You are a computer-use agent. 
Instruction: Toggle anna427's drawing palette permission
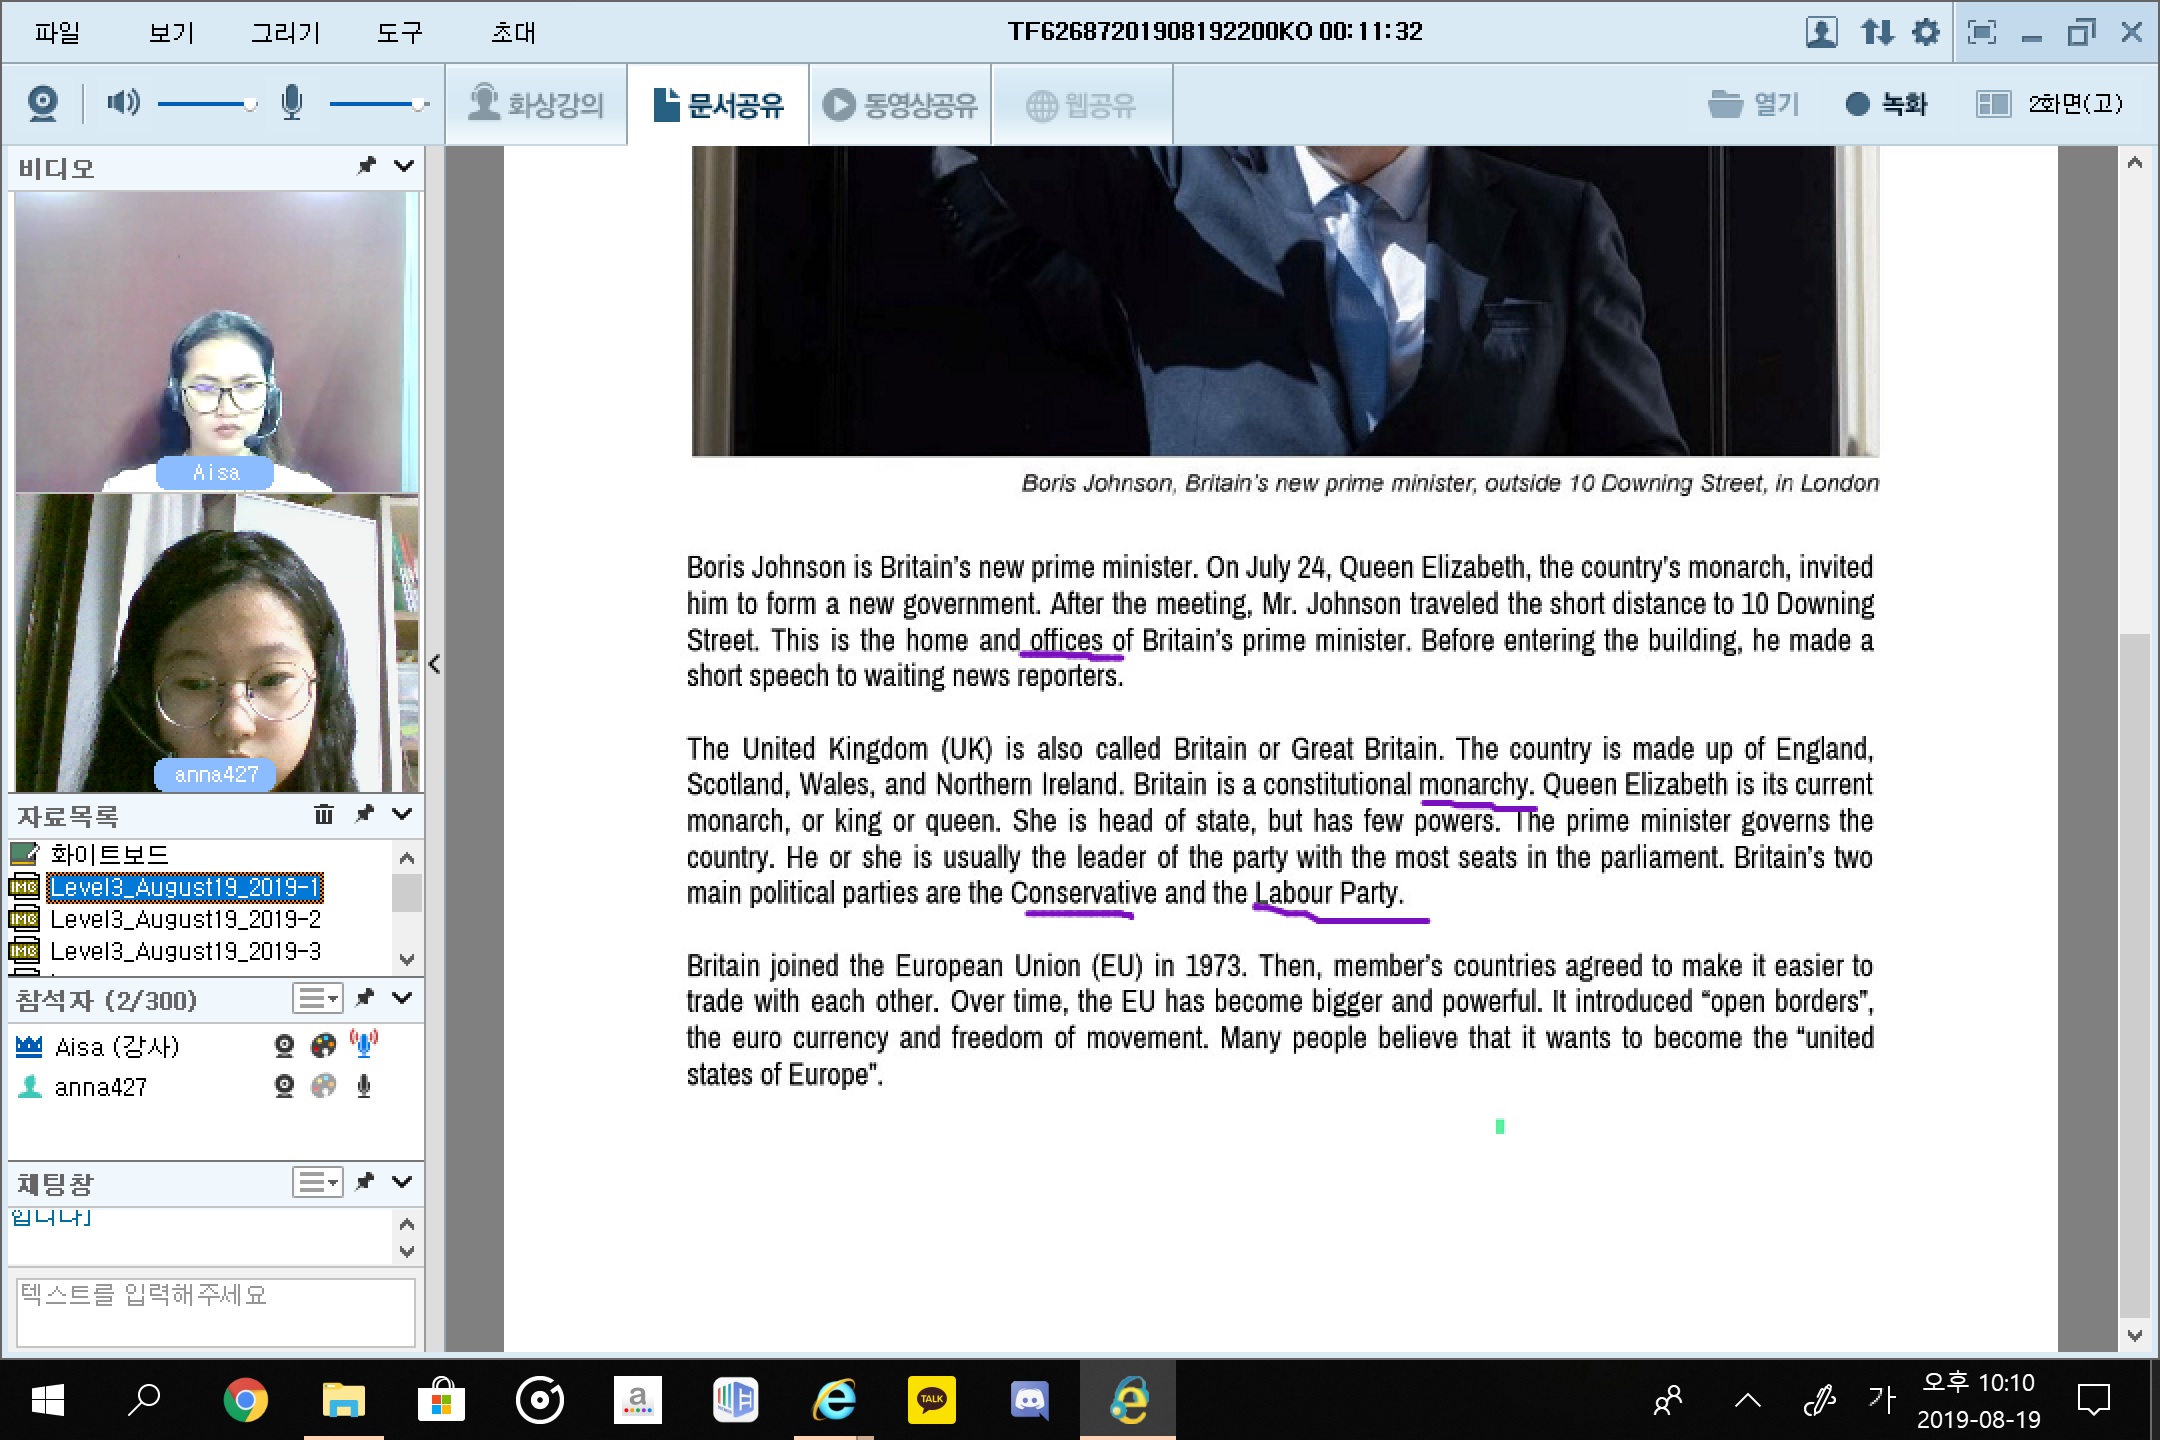coord(324,1086)
